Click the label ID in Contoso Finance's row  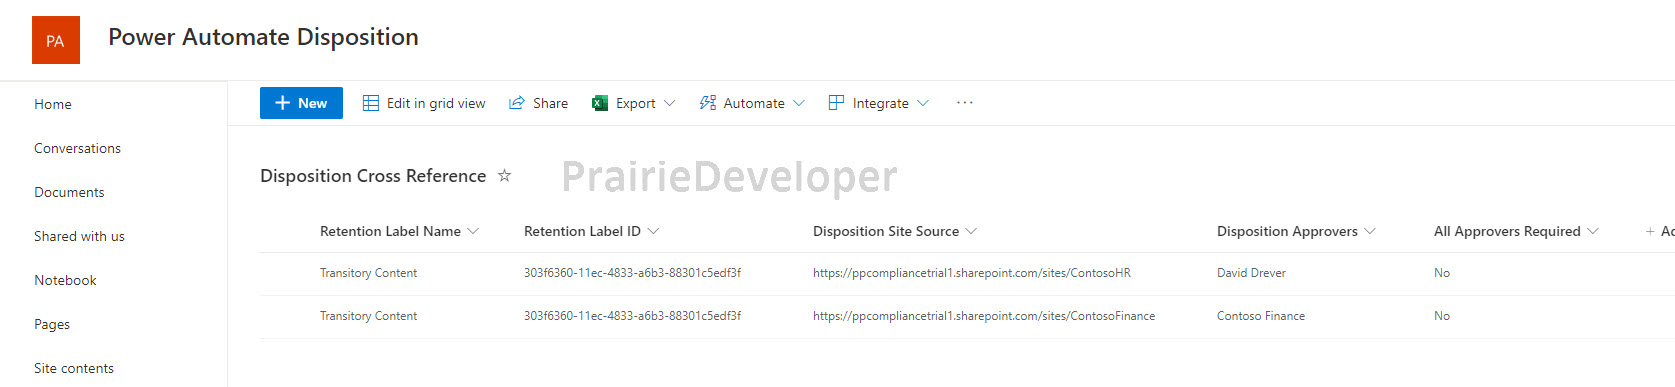pos(633,316)
